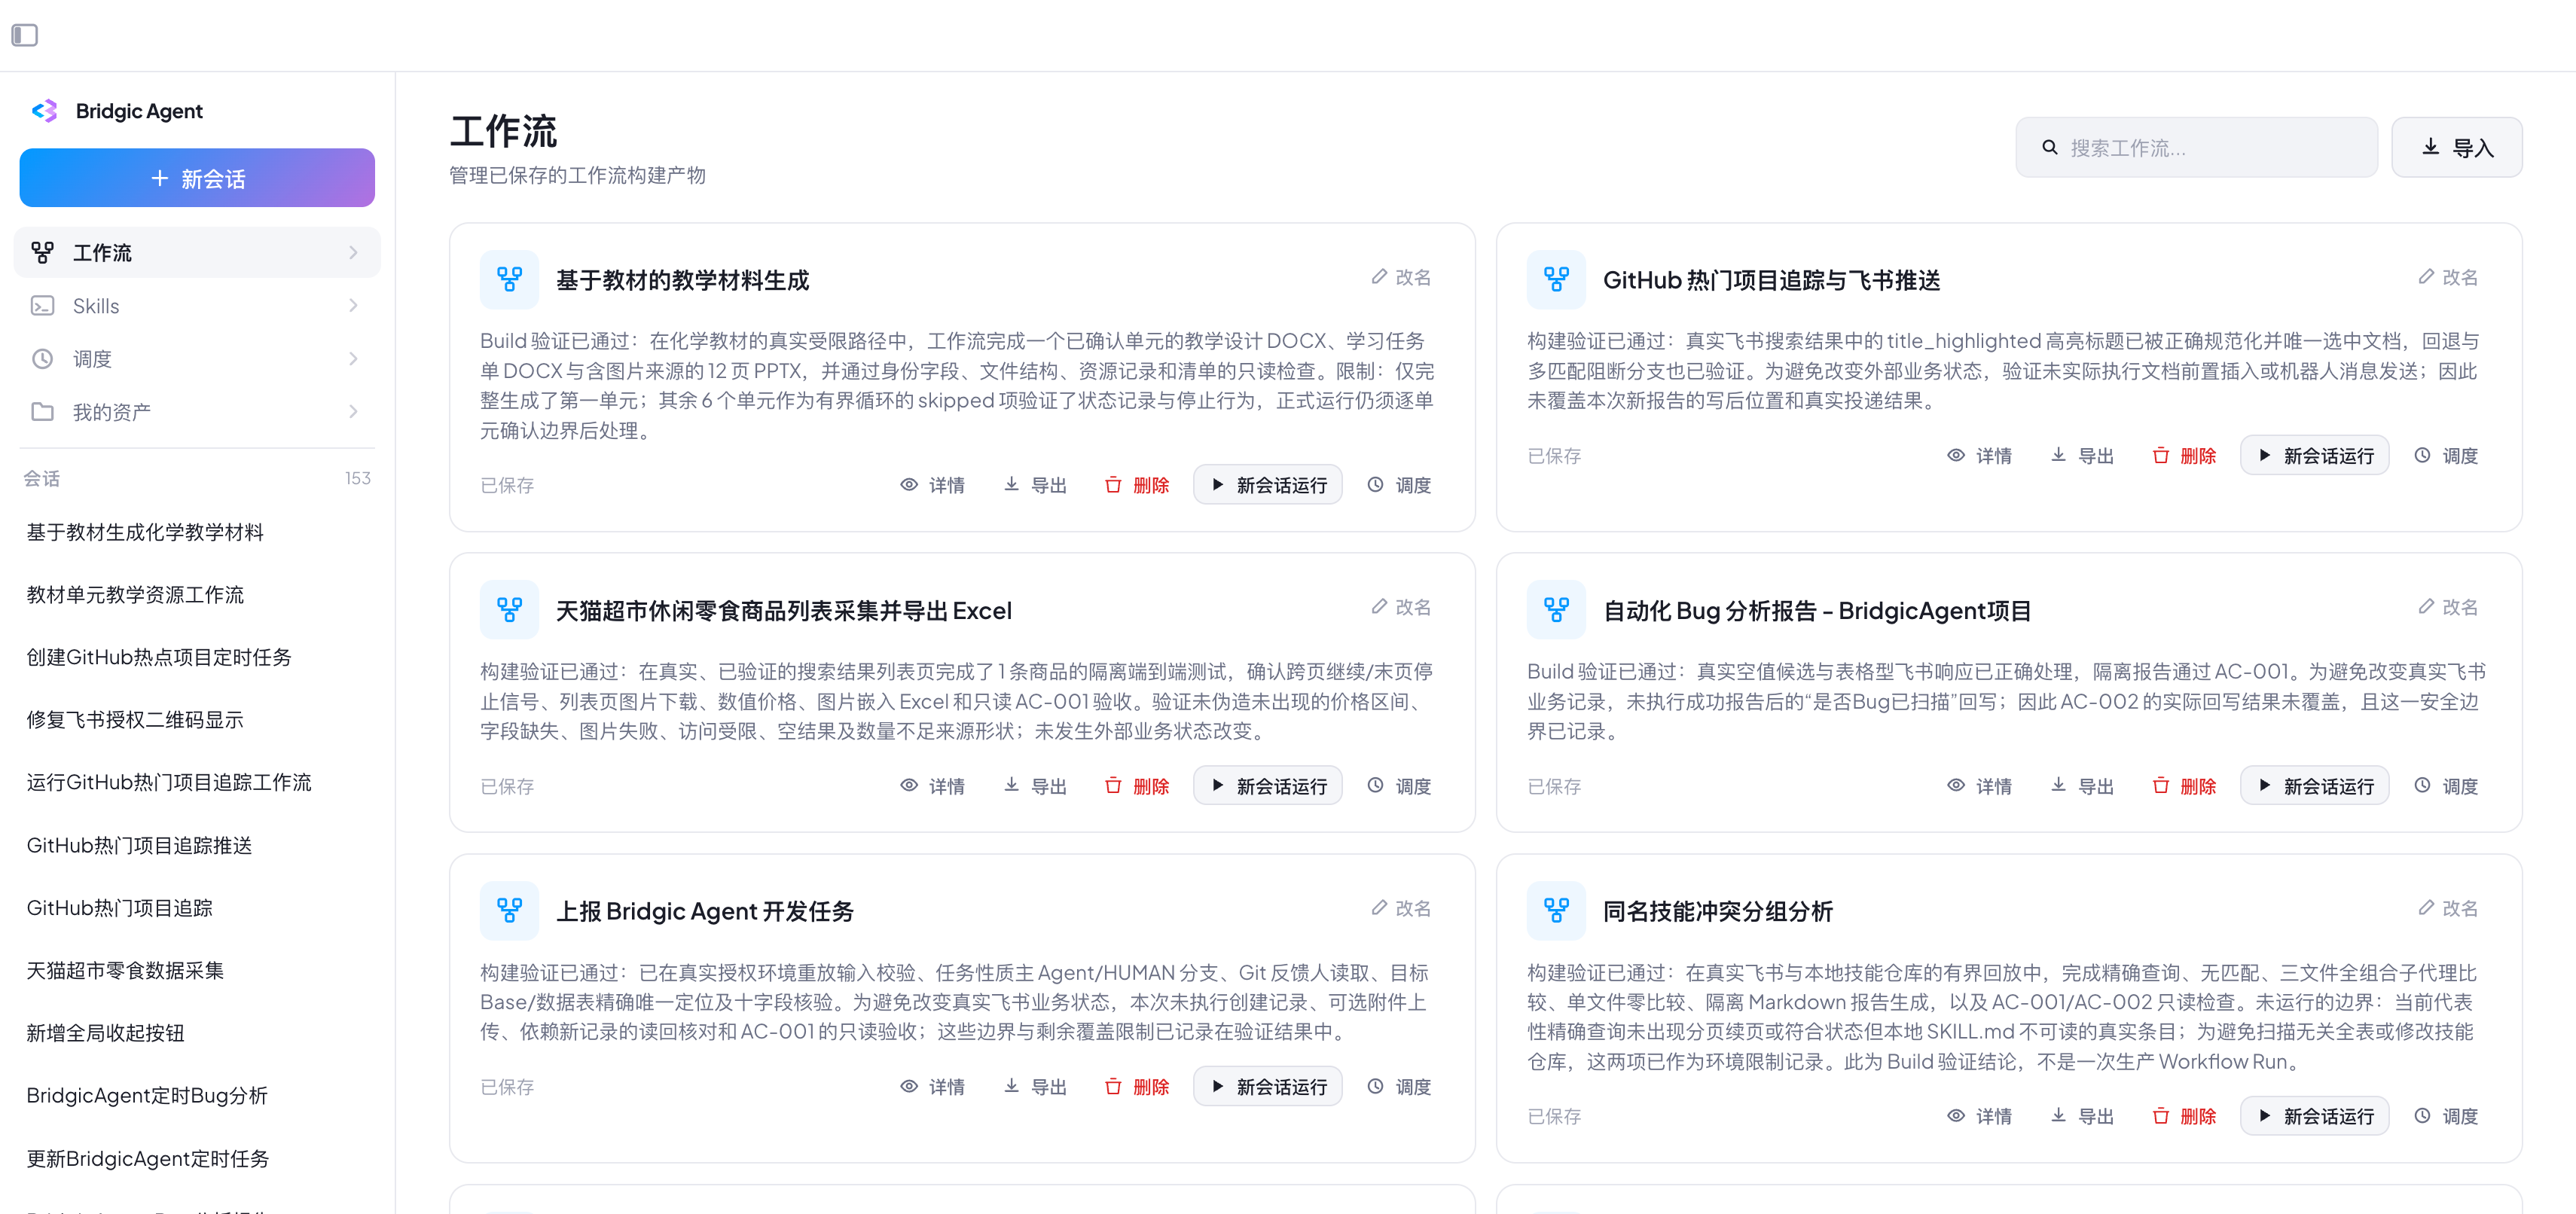Click workflow icon on 自动化 Bug 分析报告 card
The height and width of the screenshot is (1214, 2576).
[1556, 609]
